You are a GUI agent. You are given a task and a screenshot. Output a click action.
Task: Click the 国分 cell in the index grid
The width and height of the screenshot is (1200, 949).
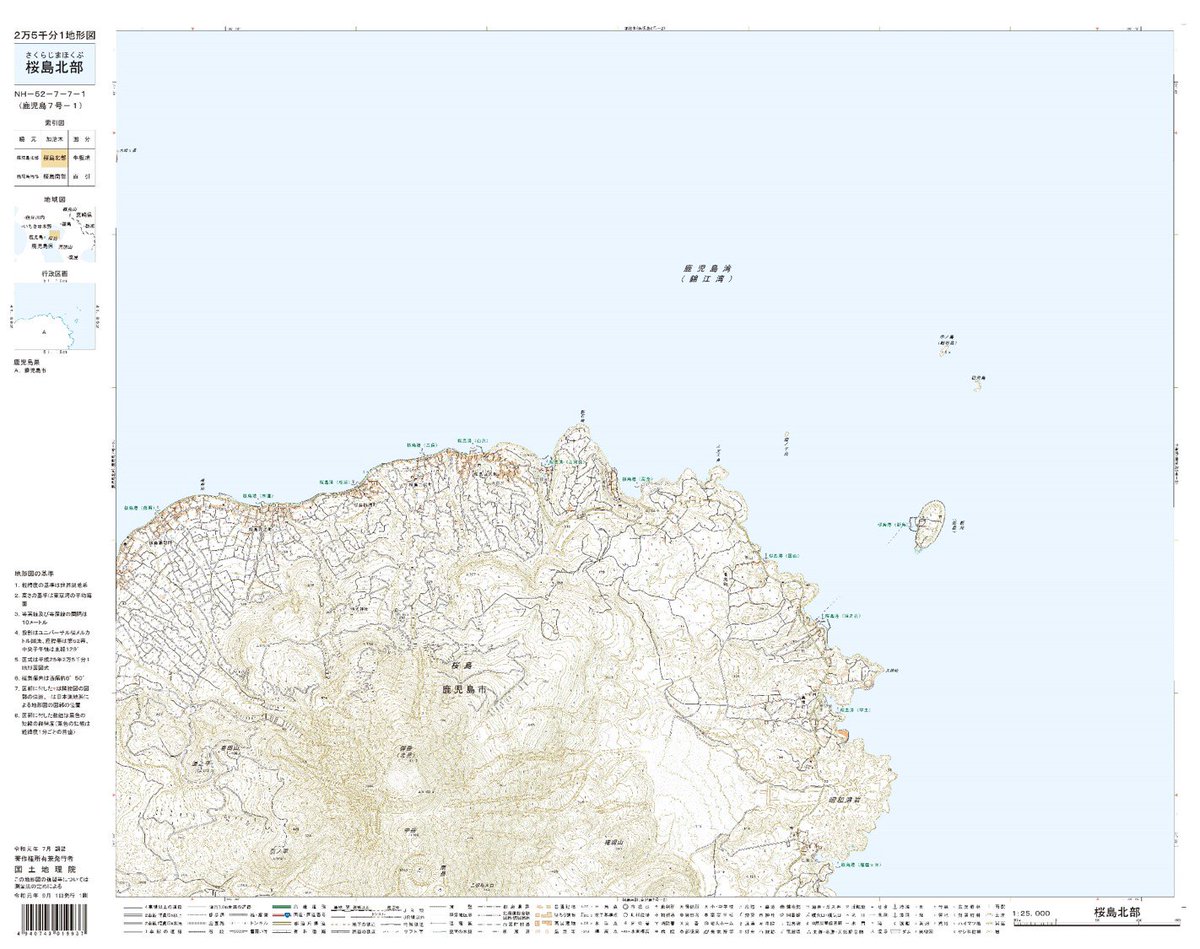[x=82, y=140]
